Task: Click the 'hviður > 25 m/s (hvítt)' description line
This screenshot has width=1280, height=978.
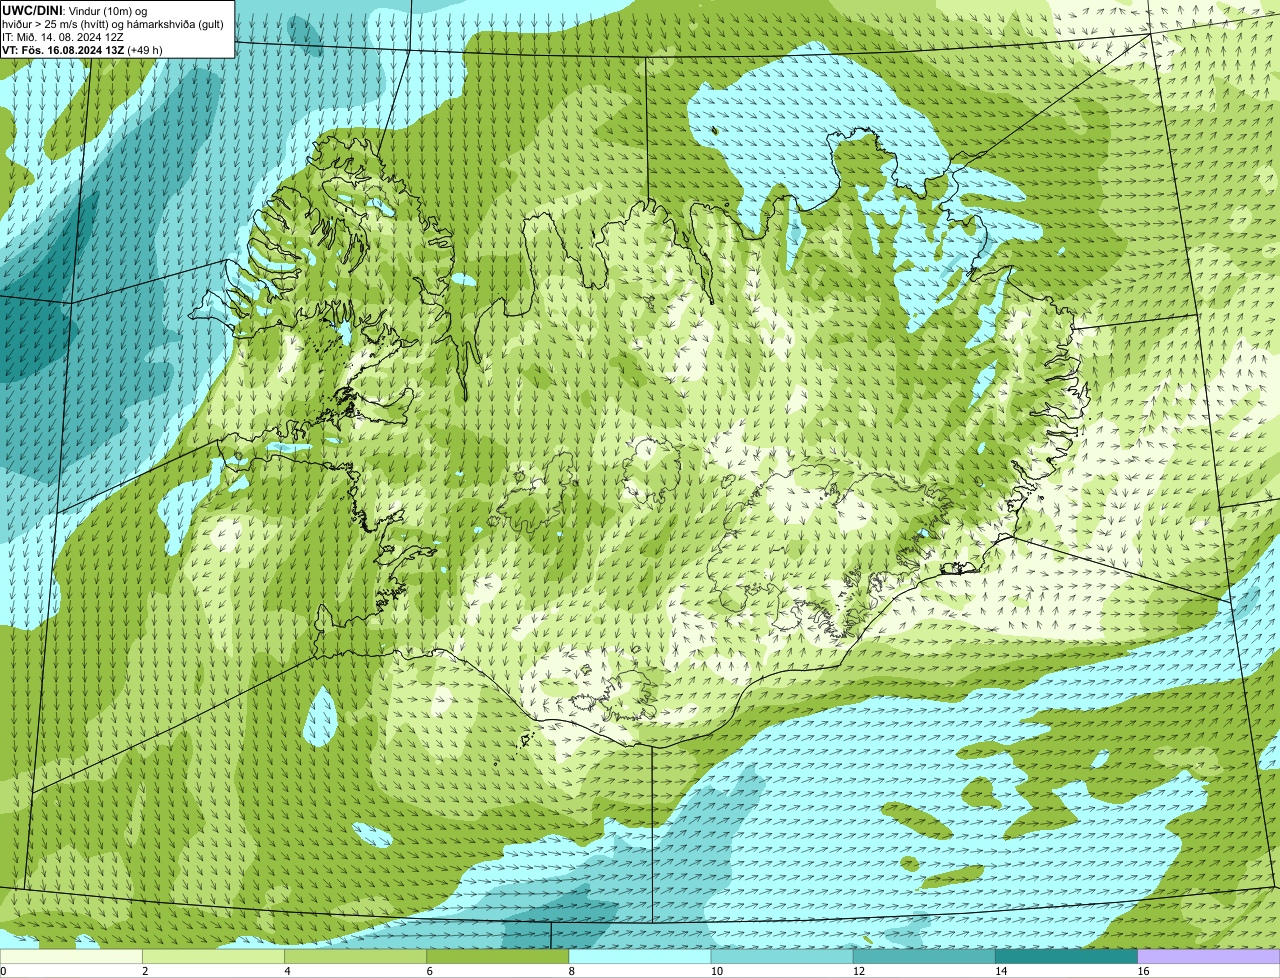Action: [113, 24]
